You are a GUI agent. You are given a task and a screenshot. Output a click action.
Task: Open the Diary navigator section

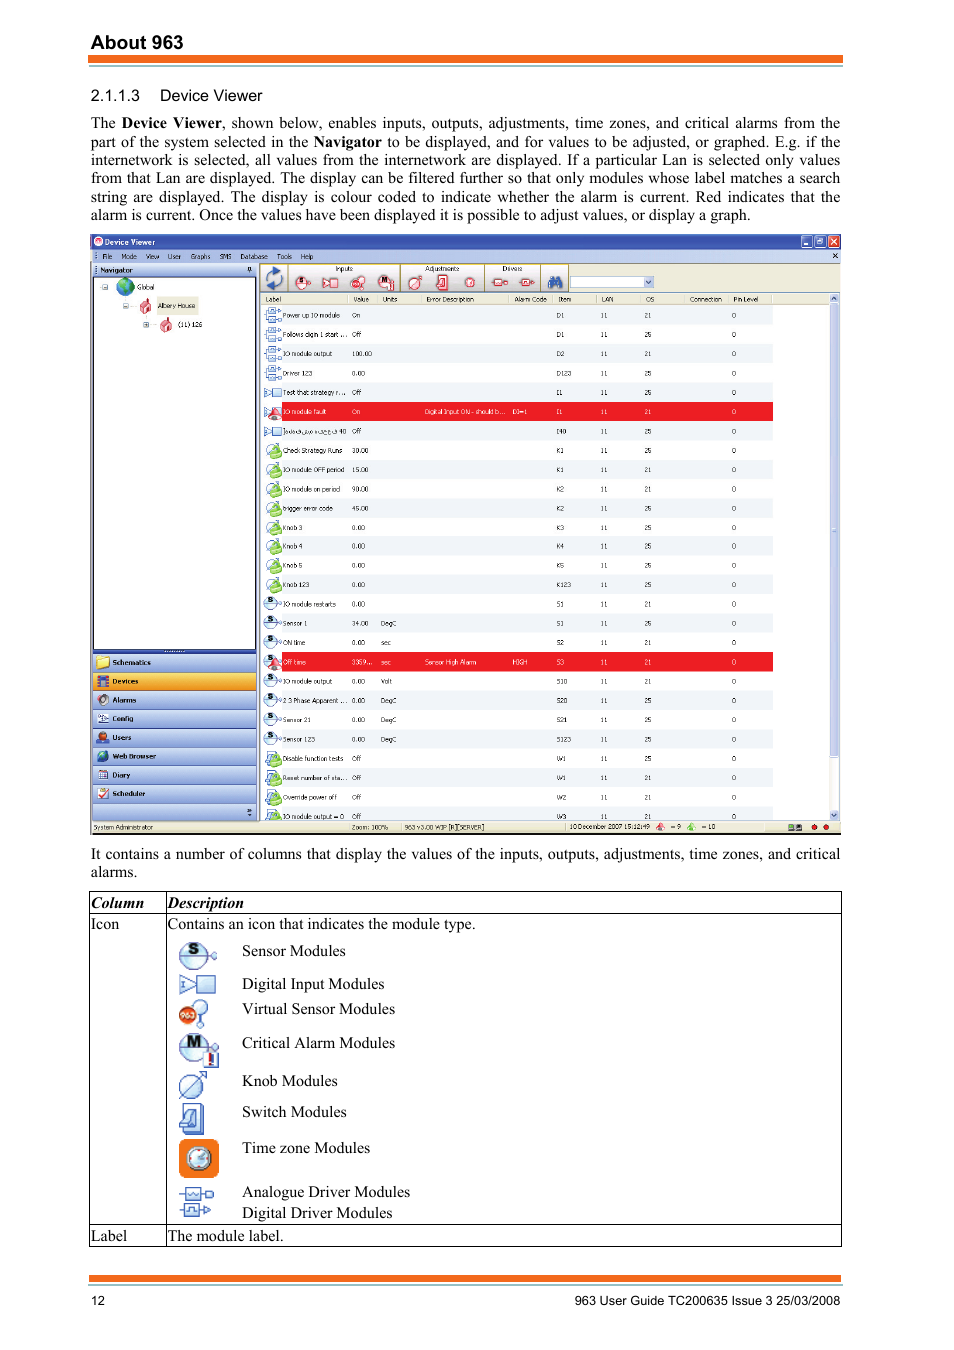174,775
